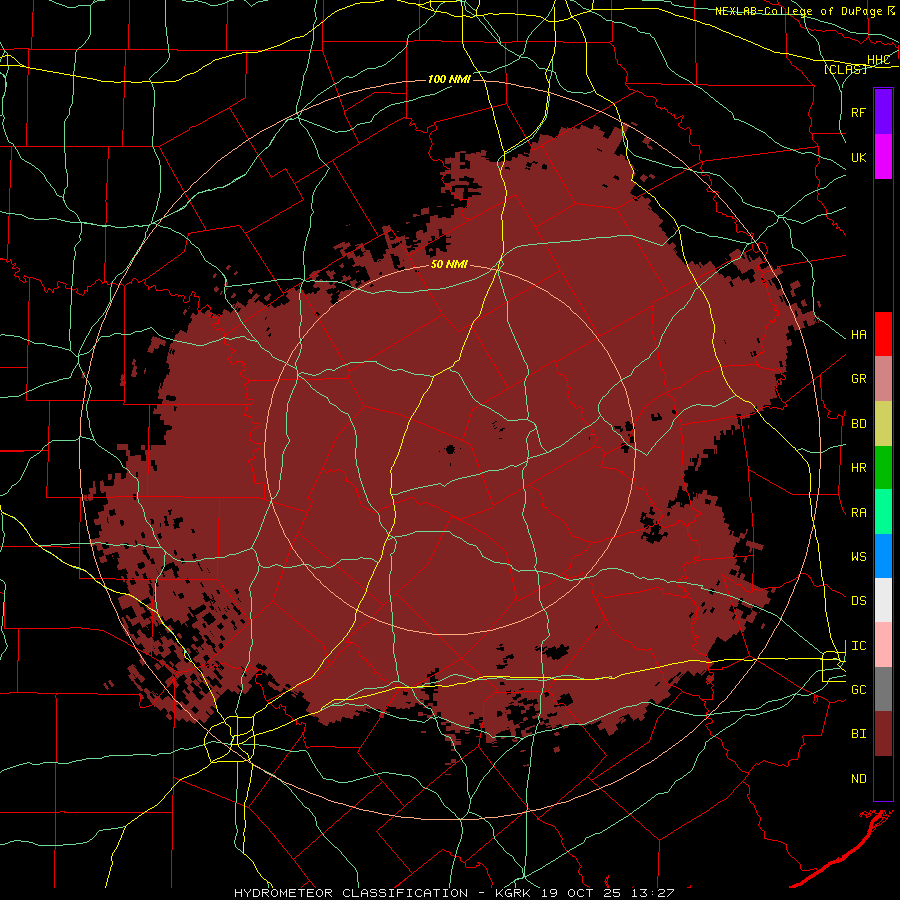Click the 13:27 timestamp text
The height and width of the screenshot is (900, 900).
pos(651,893)
